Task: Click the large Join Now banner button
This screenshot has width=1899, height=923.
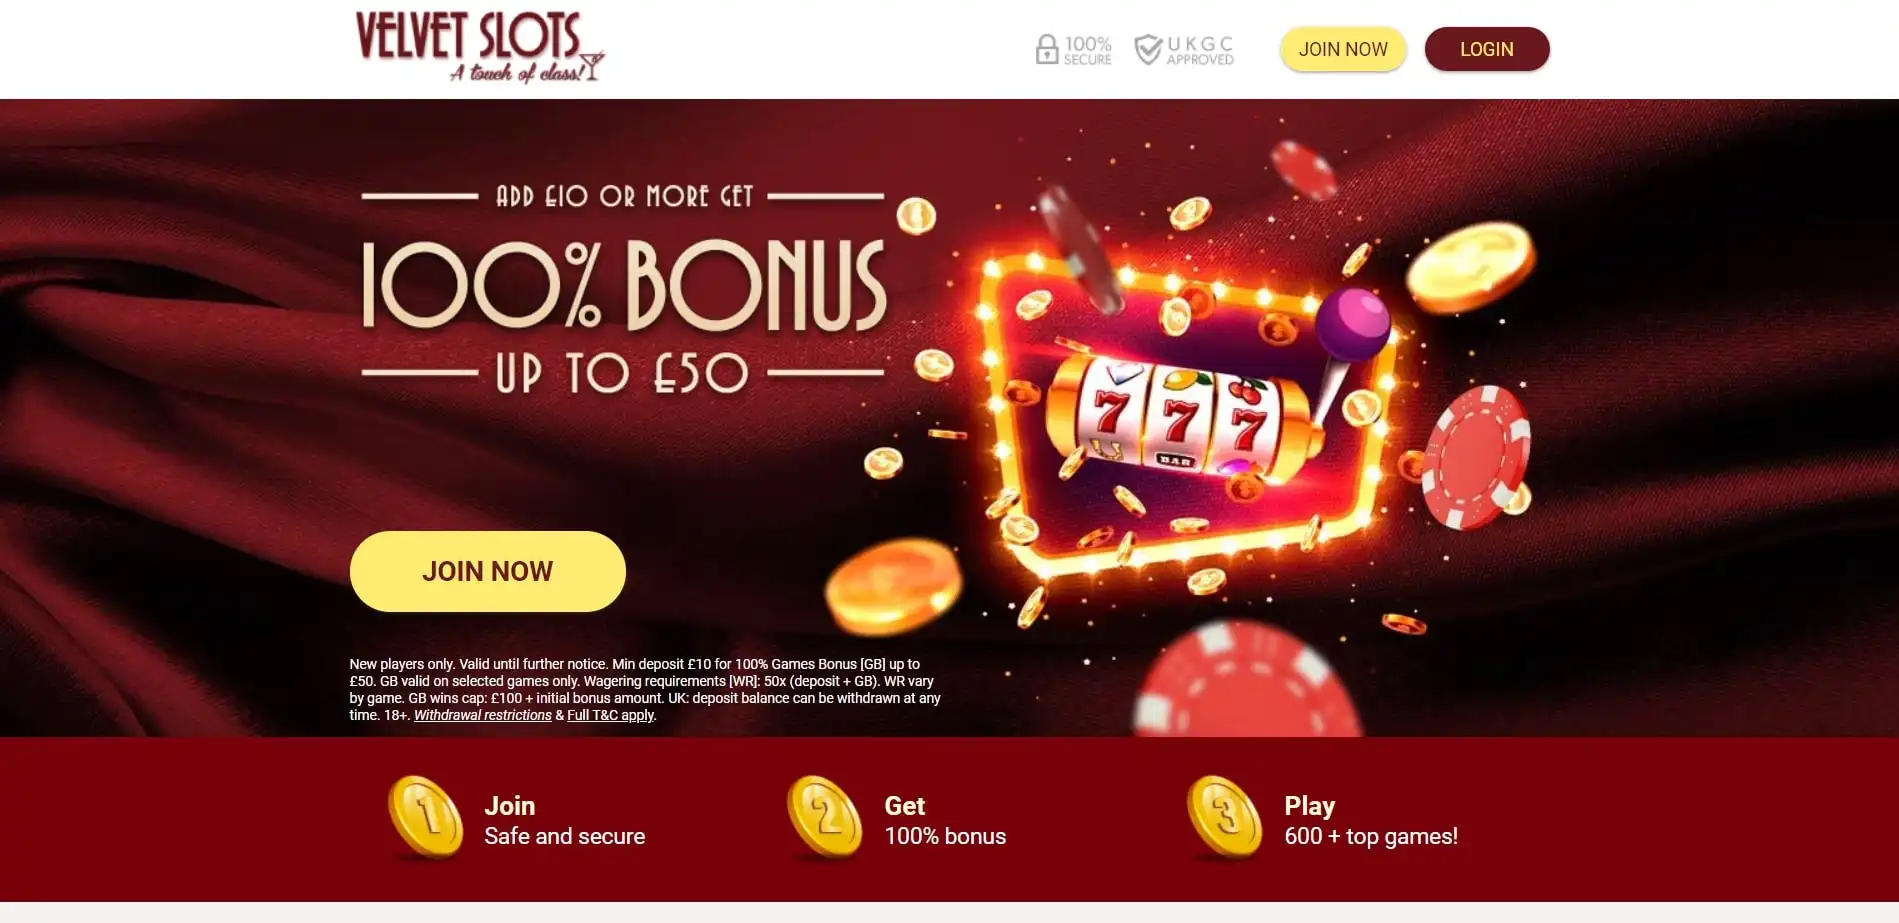Action: click(x=488, y=571)
